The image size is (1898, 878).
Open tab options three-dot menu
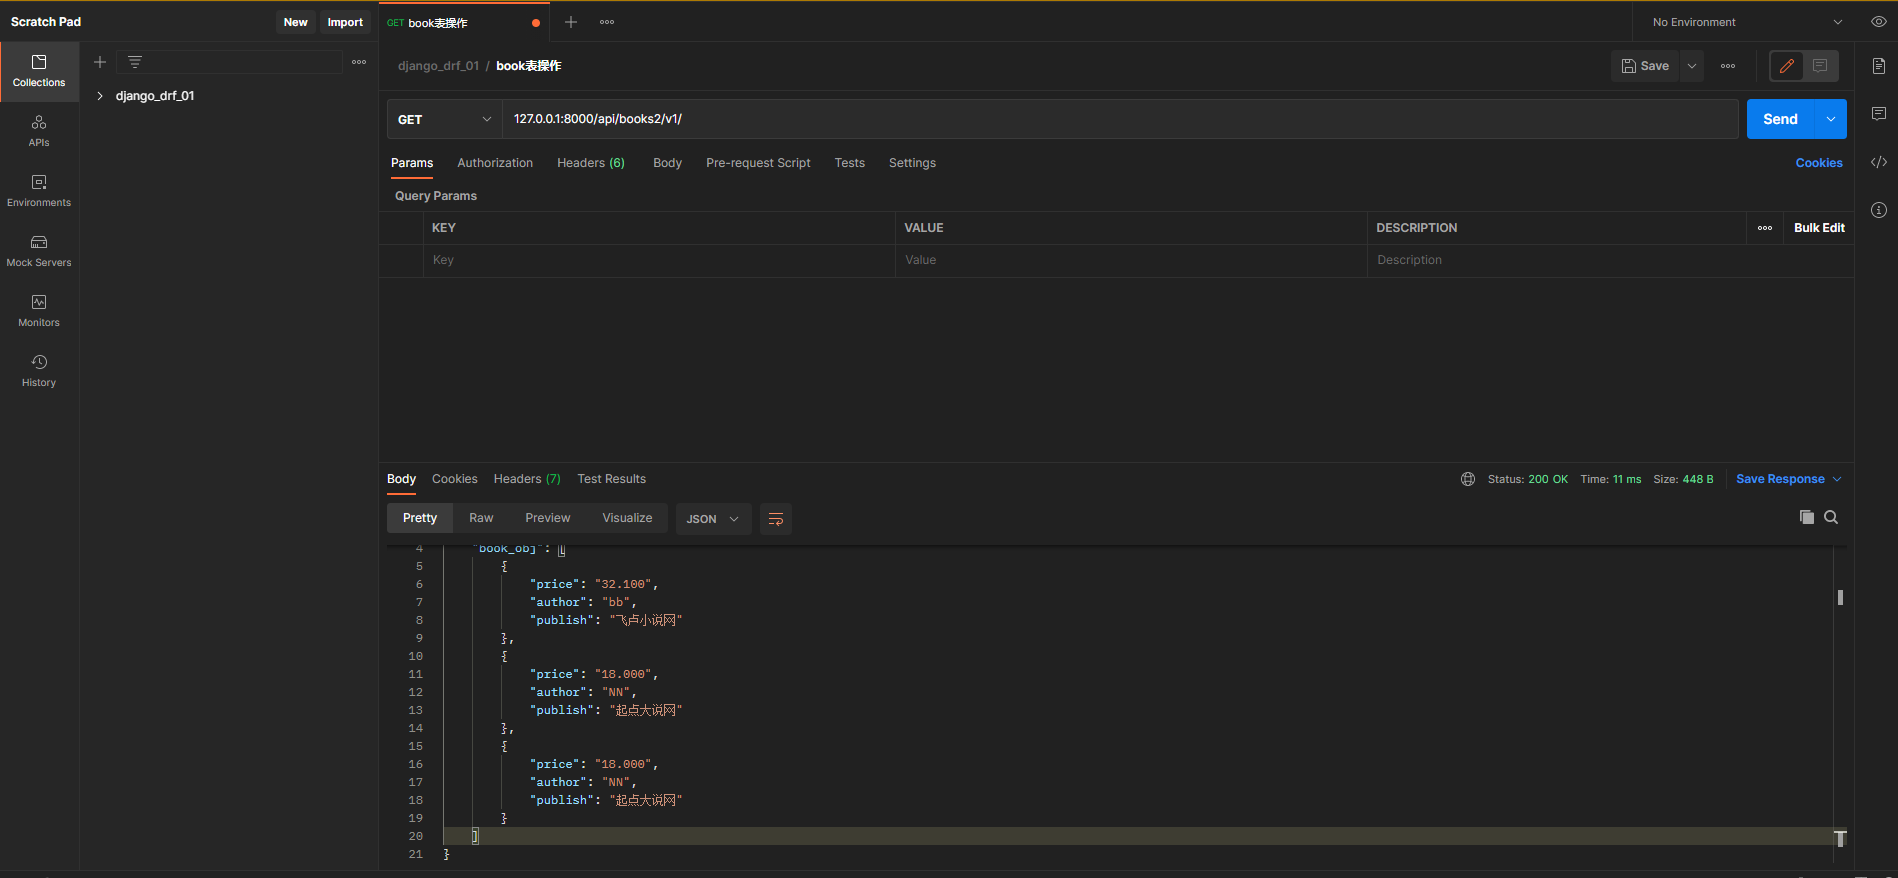[607, 22]
